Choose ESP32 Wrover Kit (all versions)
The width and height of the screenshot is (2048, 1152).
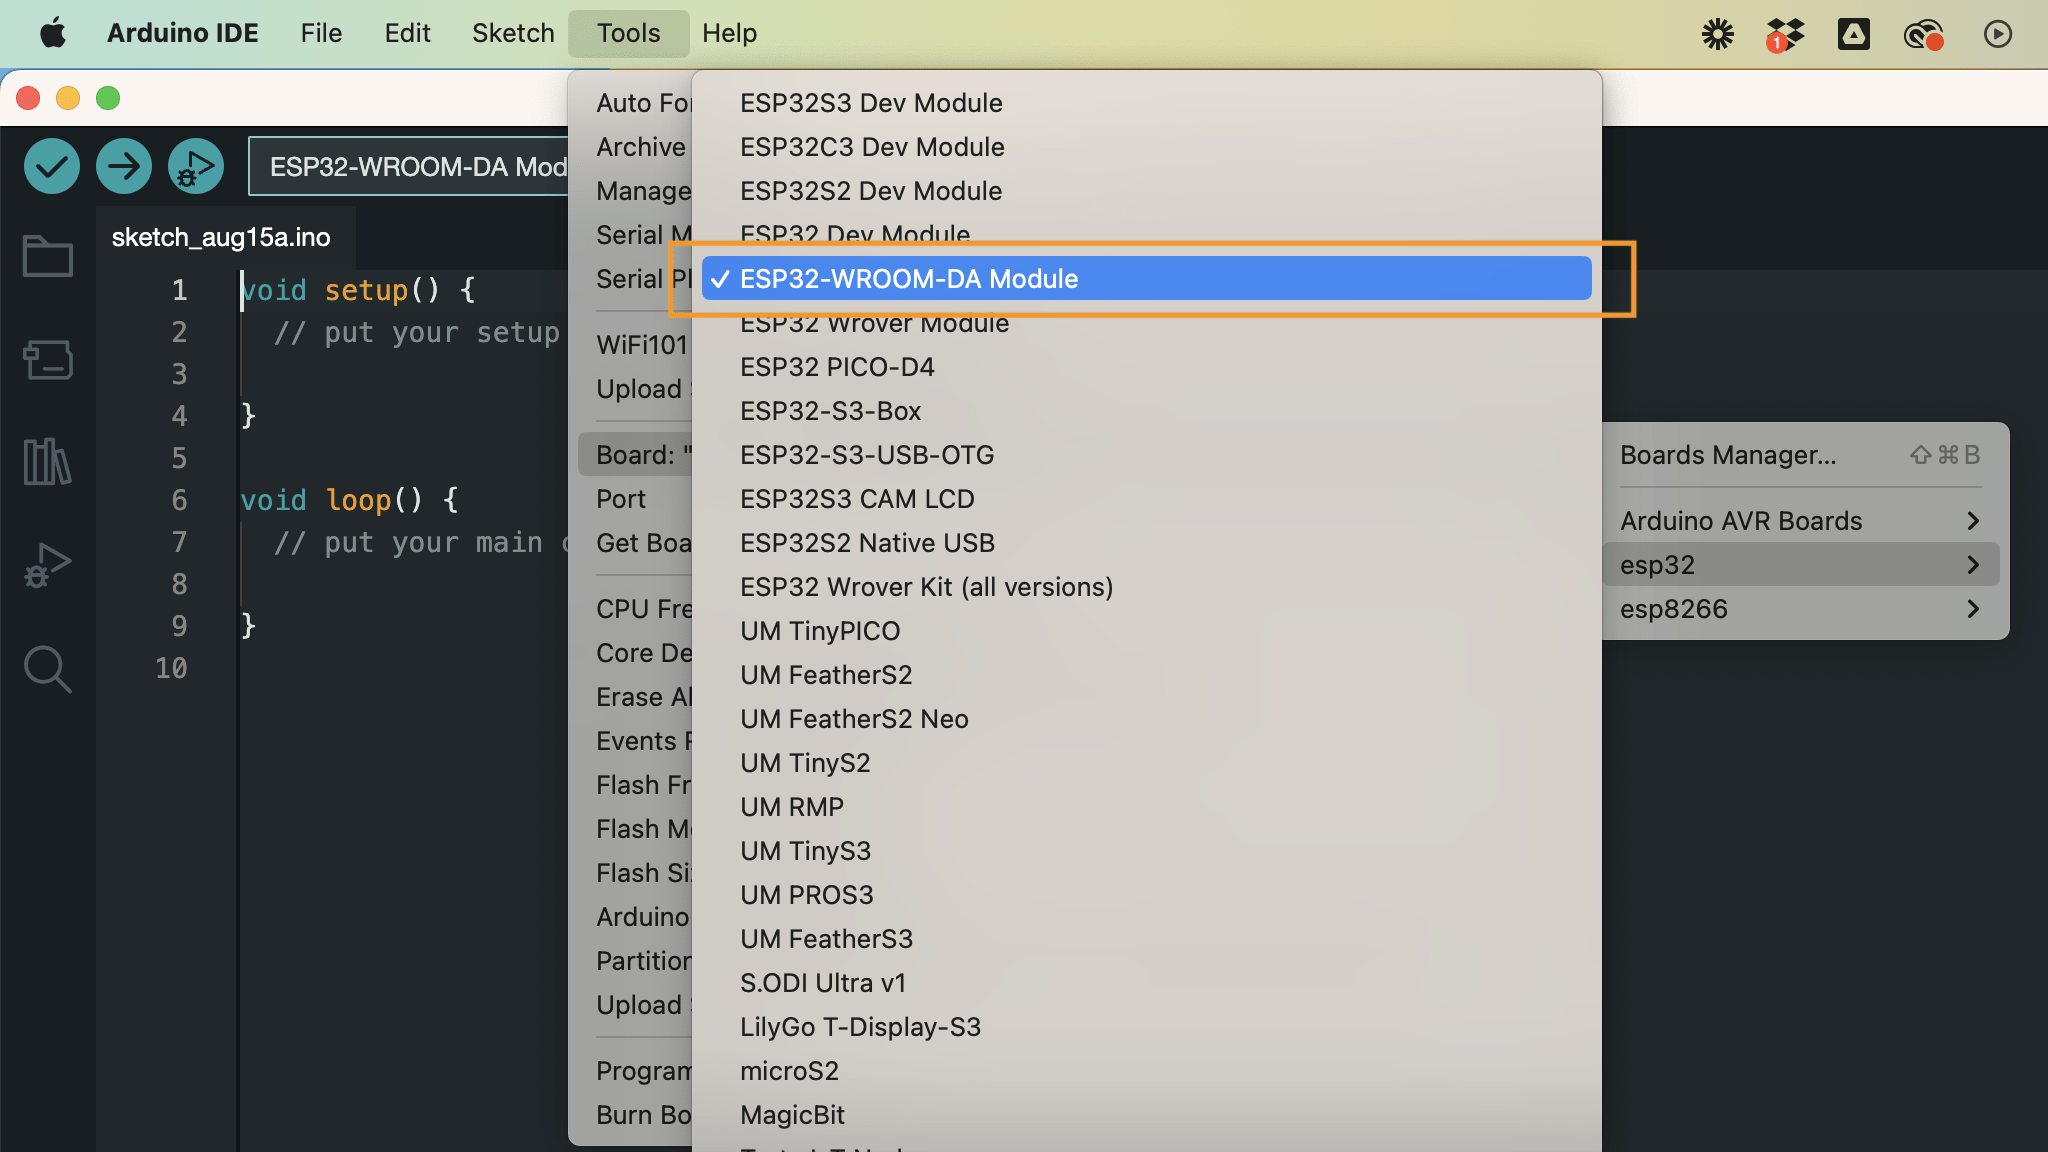(1146, 587)
